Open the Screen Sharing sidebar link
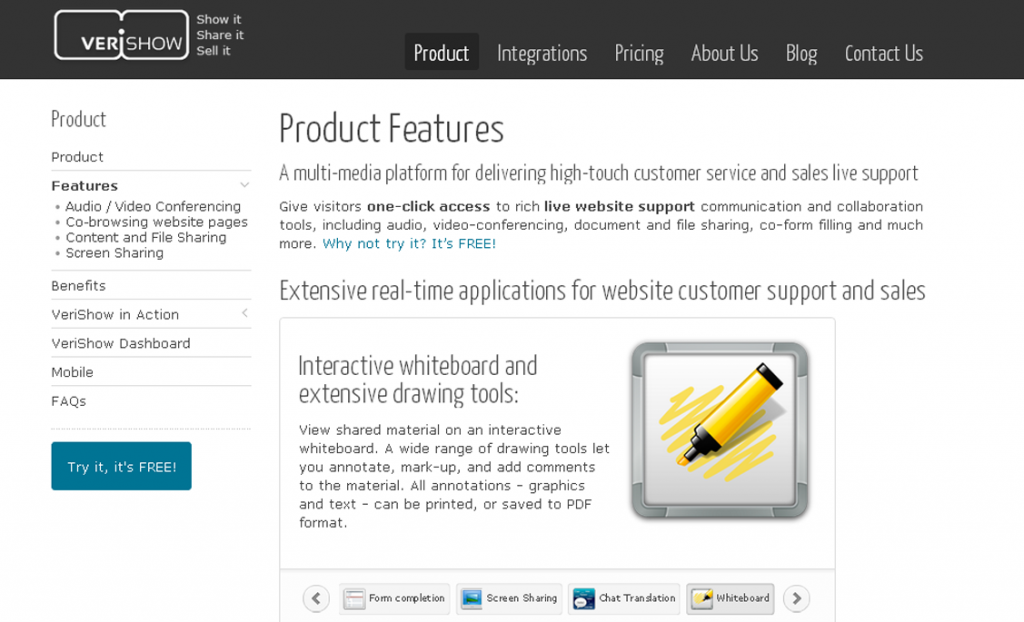Image resolution: width=1024 pixels, height=622 pixels. [x=114, y=253]
